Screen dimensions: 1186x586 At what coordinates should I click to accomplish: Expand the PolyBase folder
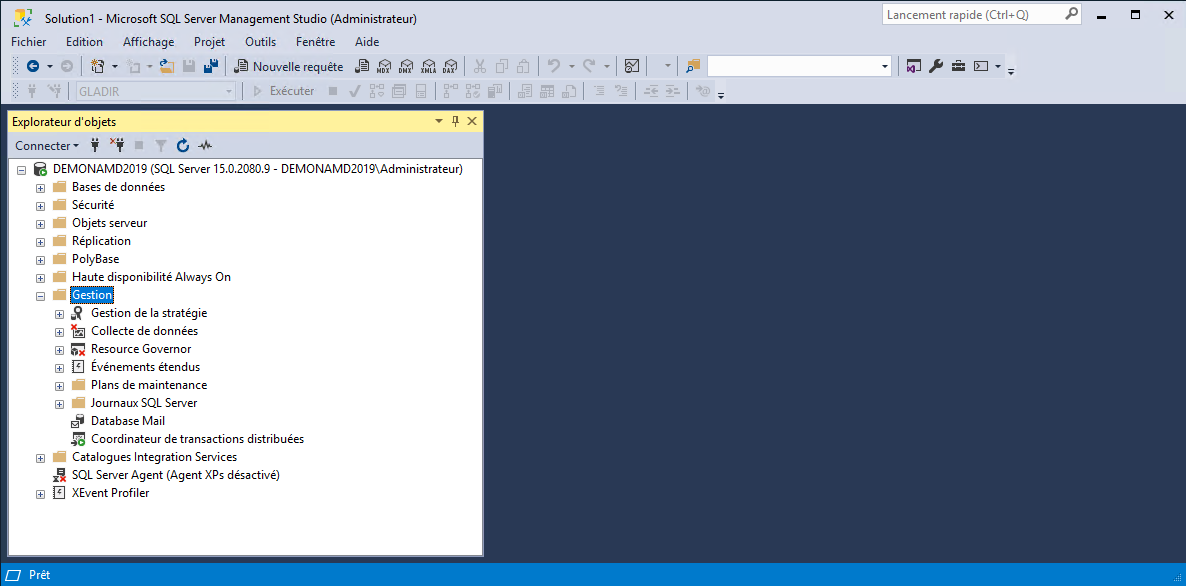(41, 260)
